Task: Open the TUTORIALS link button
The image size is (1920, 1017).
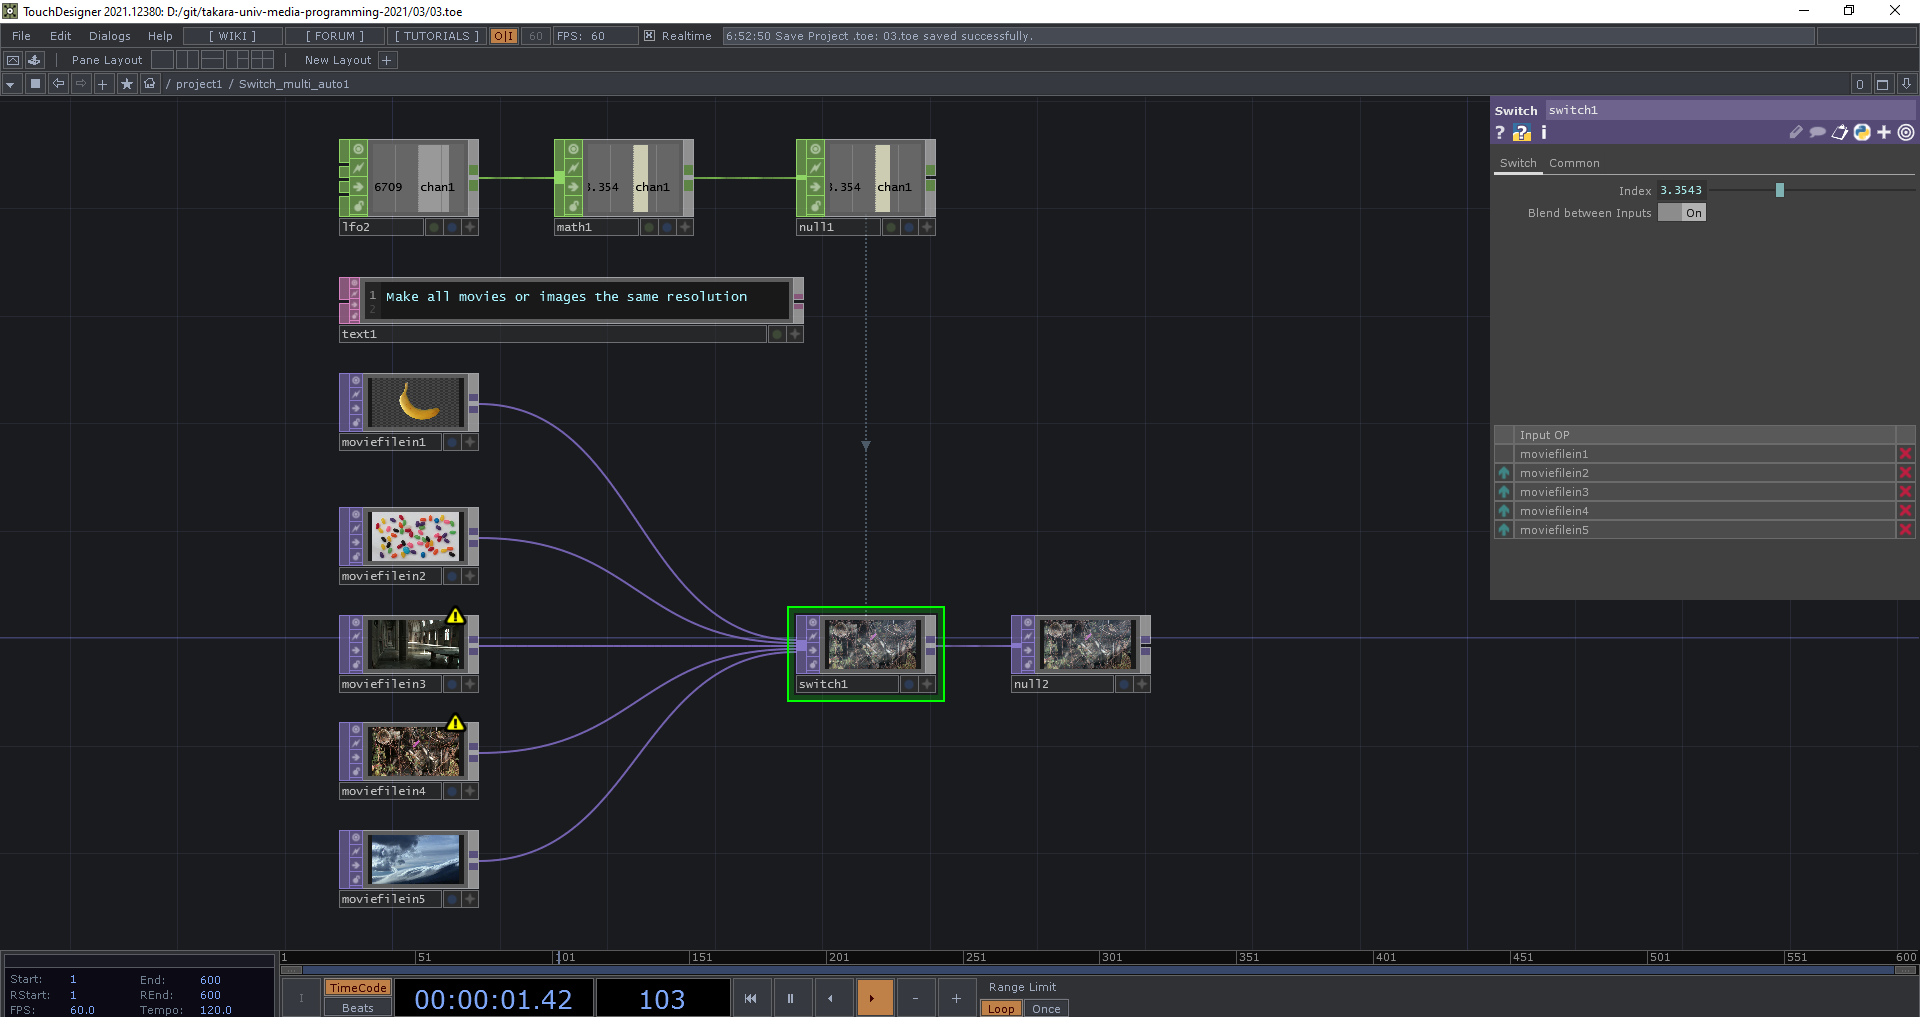Action: pos(437,36)
